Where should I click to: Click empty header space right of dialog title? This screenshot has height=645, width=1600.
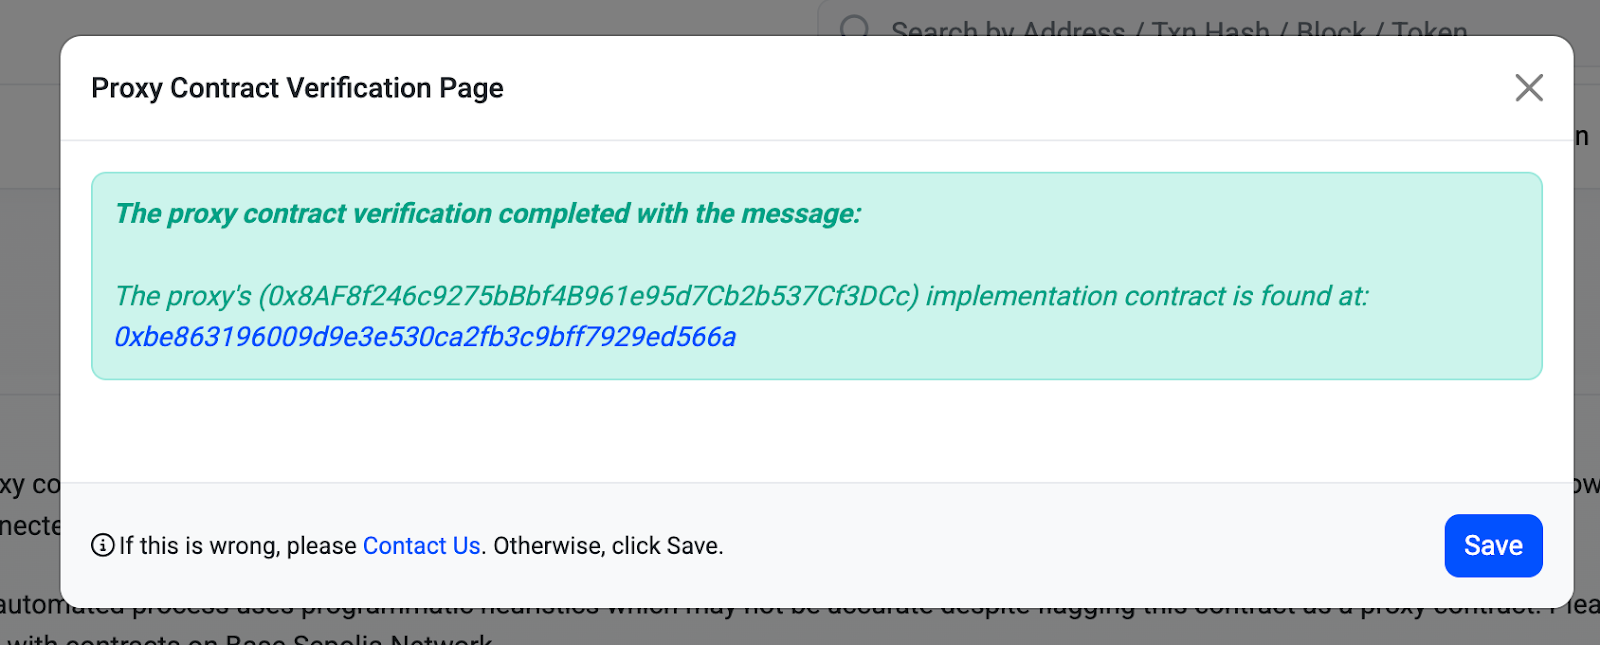1000,88
